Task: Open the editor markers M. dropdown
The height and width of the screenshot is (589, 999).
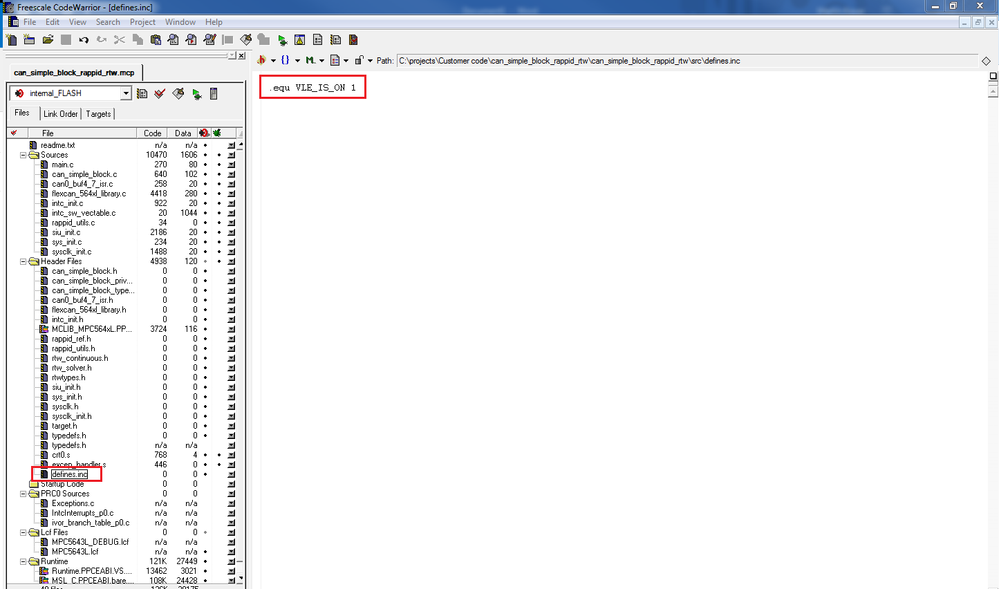Action: (315, 61)
